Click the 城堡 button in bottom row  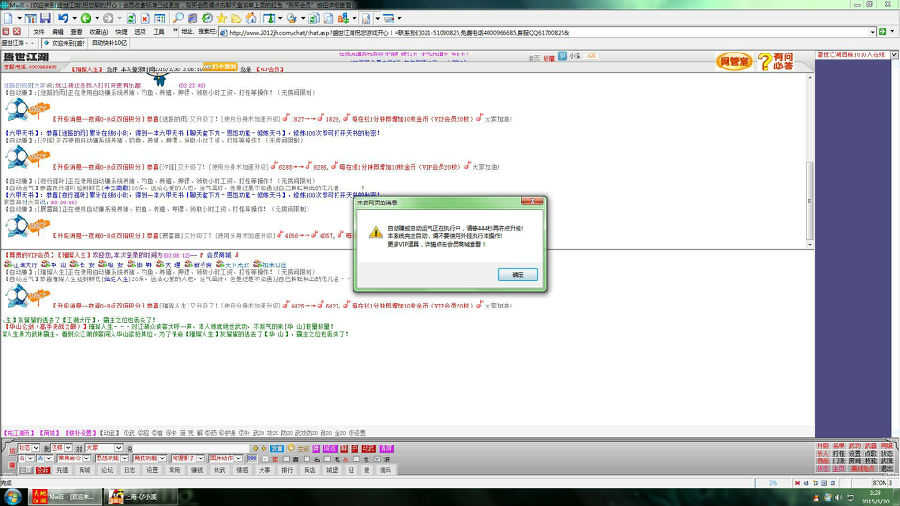(332, 470)
